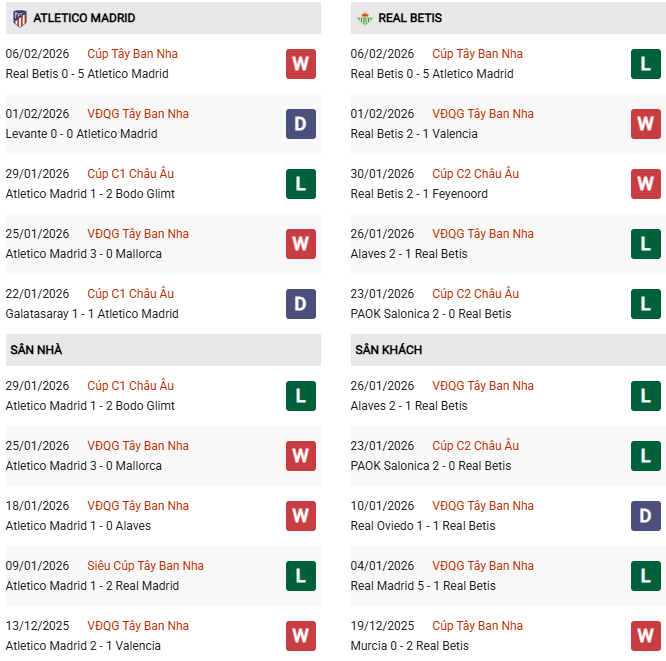Click L badge for Real Madrid 5-1 Real Betis
This screenshot has height=661, width=666.
645,576
